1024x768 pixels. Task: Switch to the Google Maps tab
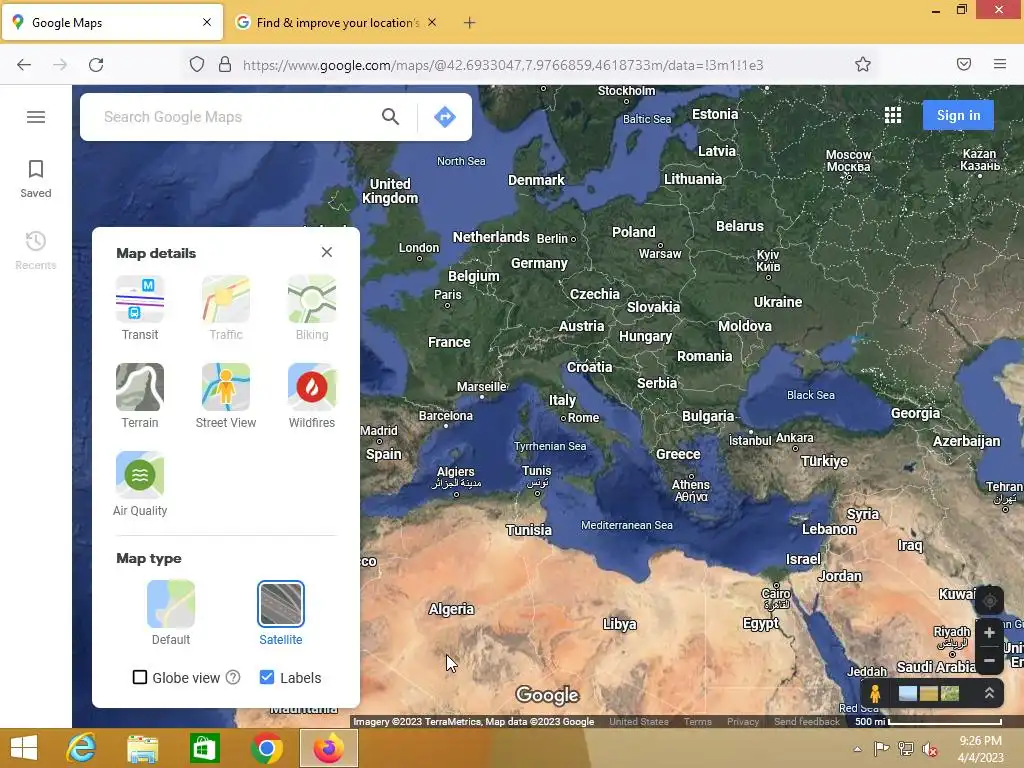112,23
